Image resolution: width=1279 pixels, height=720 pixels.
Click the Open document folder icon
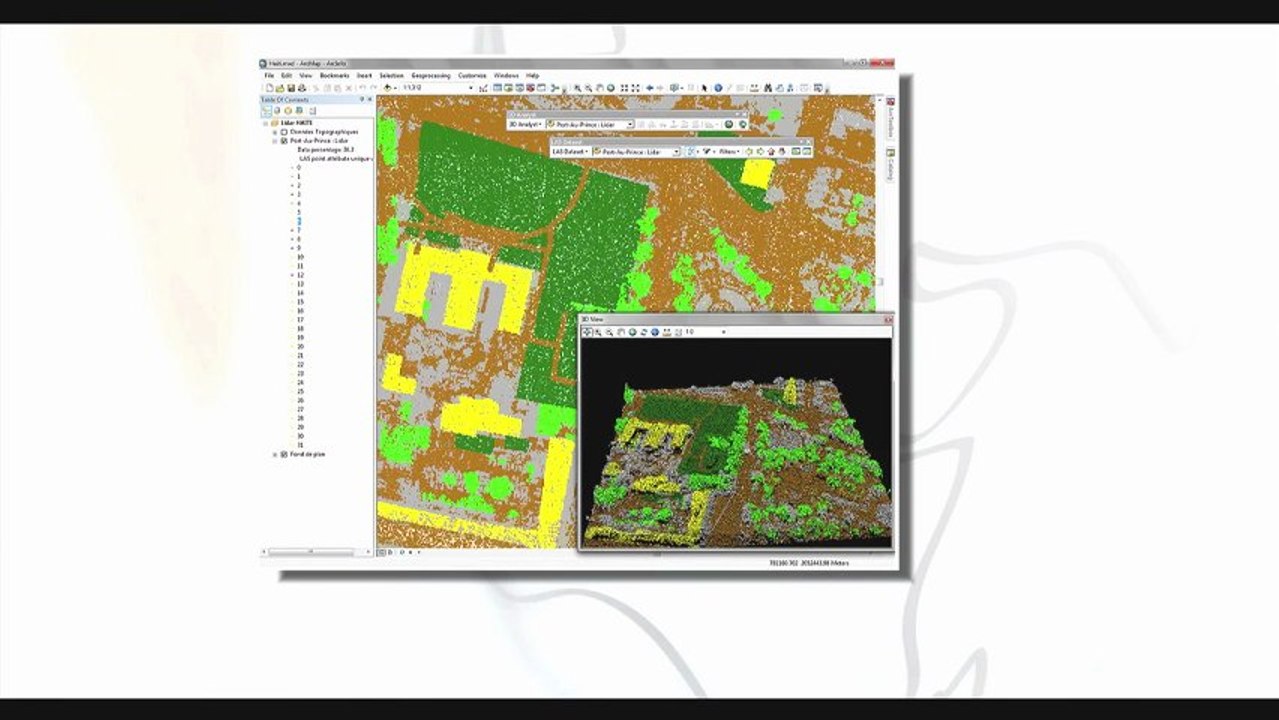tap(280, 88)
